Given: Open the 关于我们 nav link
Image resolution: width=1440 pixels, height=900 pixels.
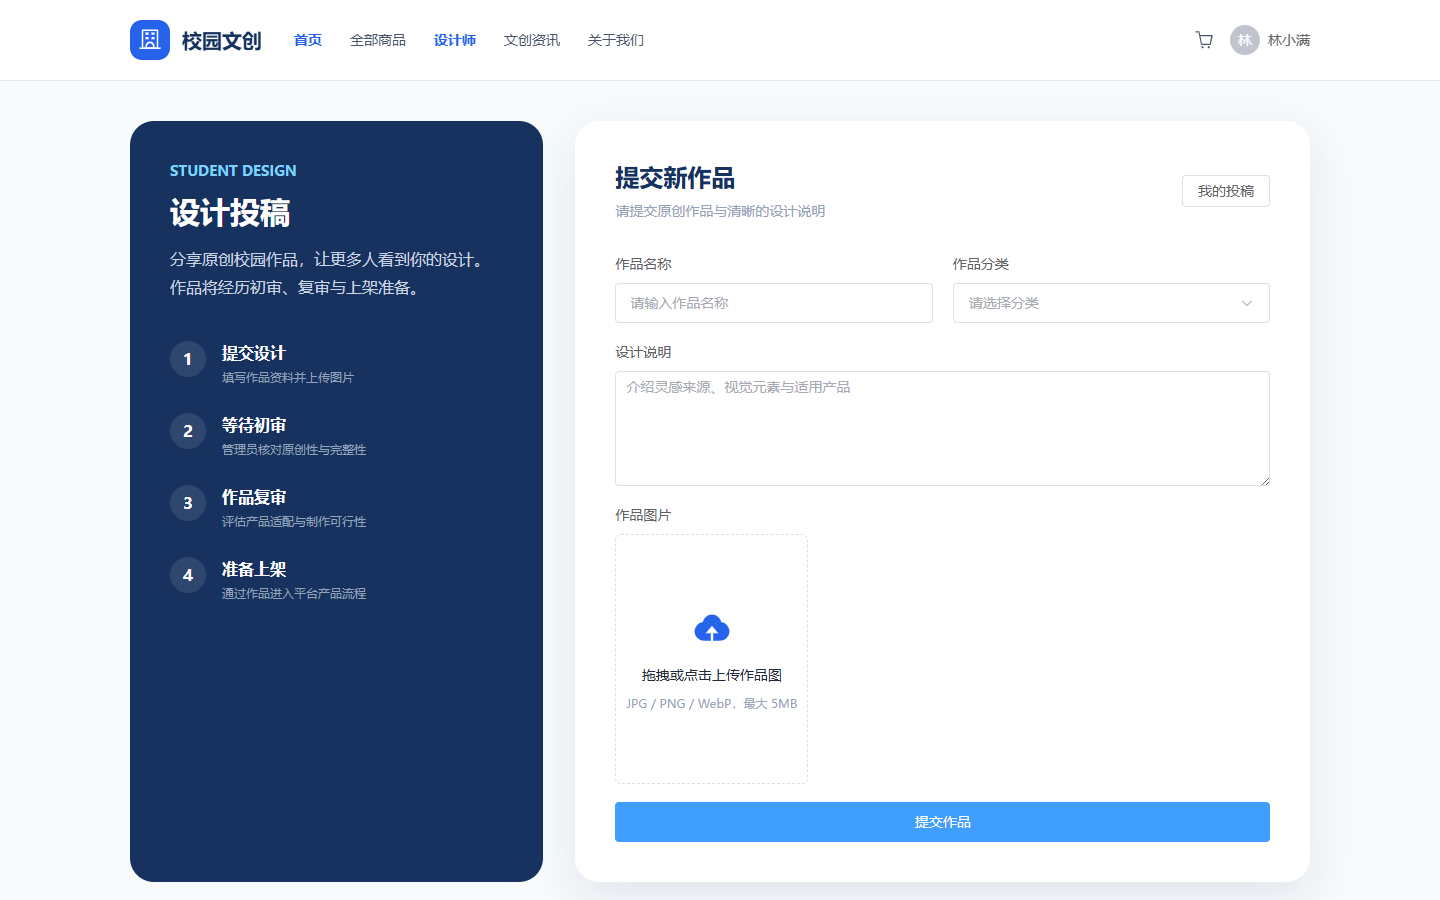Looking at the screenshot, I should (616, 40).
